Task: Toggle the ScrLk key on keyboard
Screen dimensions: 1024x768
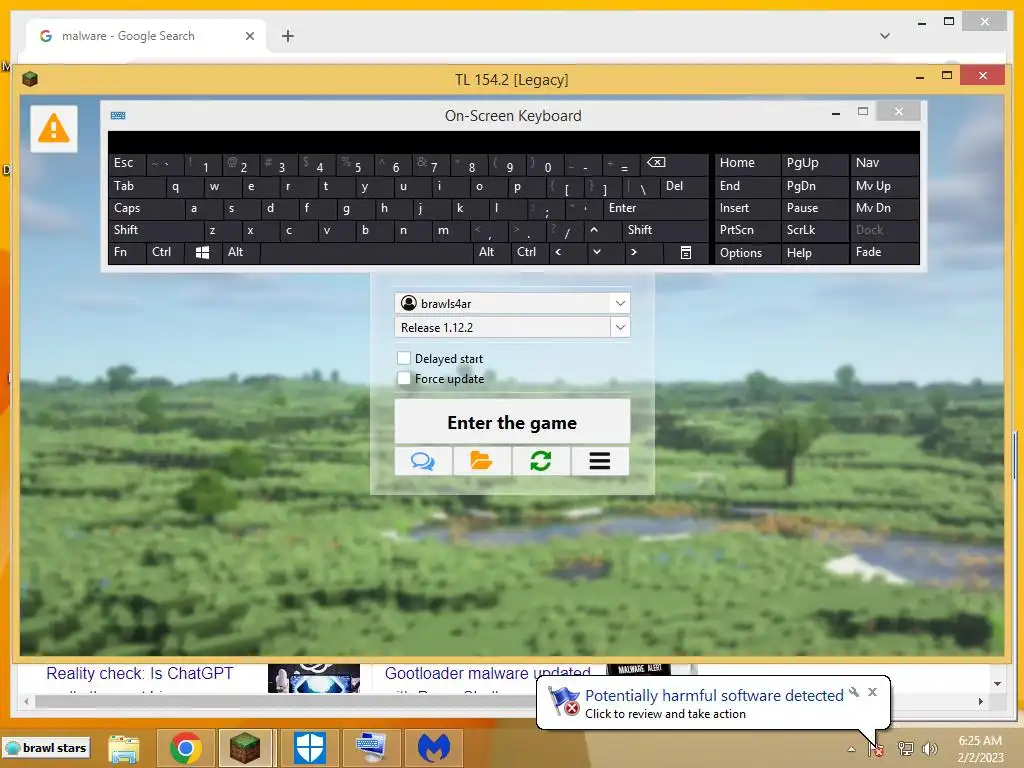Action: tap(814, 230)
